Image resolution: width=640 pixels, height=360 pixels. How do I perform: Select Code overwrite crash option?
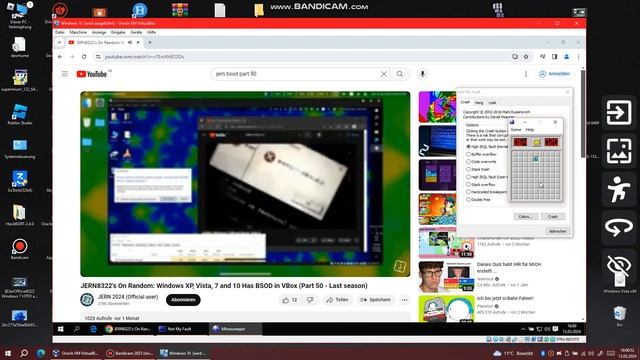point(469,162)
